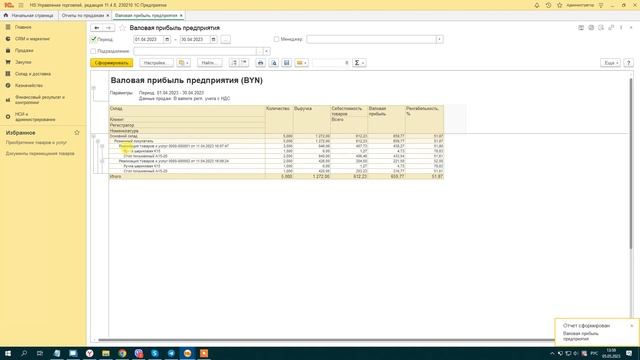Open send by email dropdown icon
The image size is (640, 360).
click(301, 63)
